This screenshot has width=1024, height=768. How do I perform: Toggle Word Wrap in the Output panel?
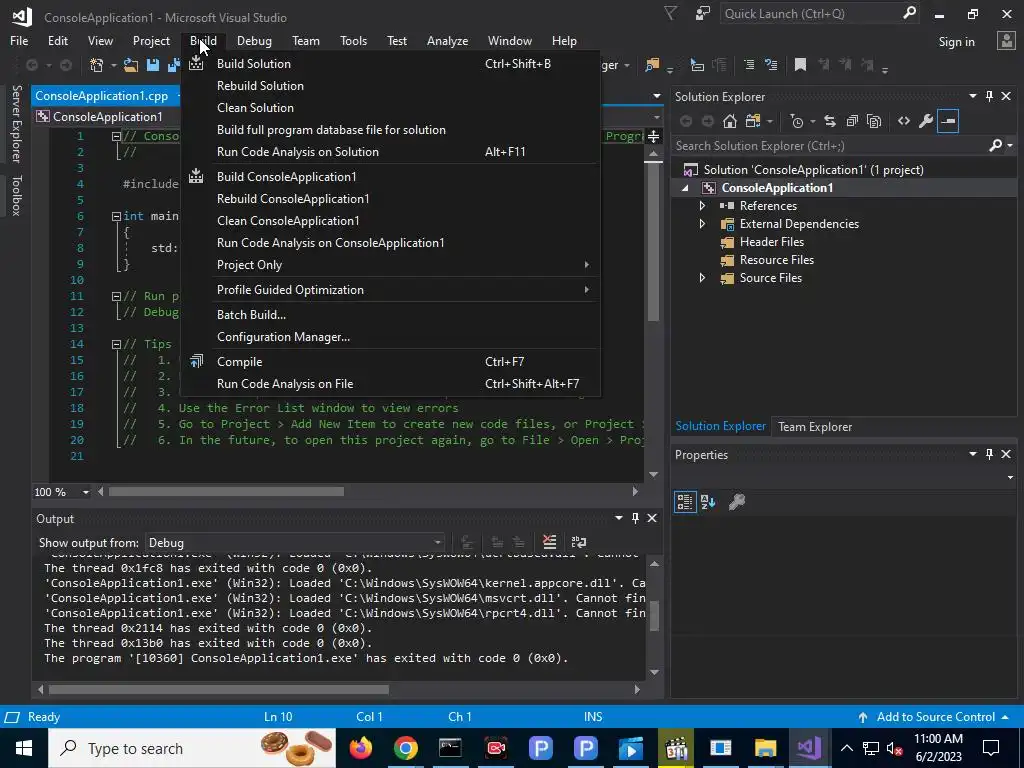point(579,542)
